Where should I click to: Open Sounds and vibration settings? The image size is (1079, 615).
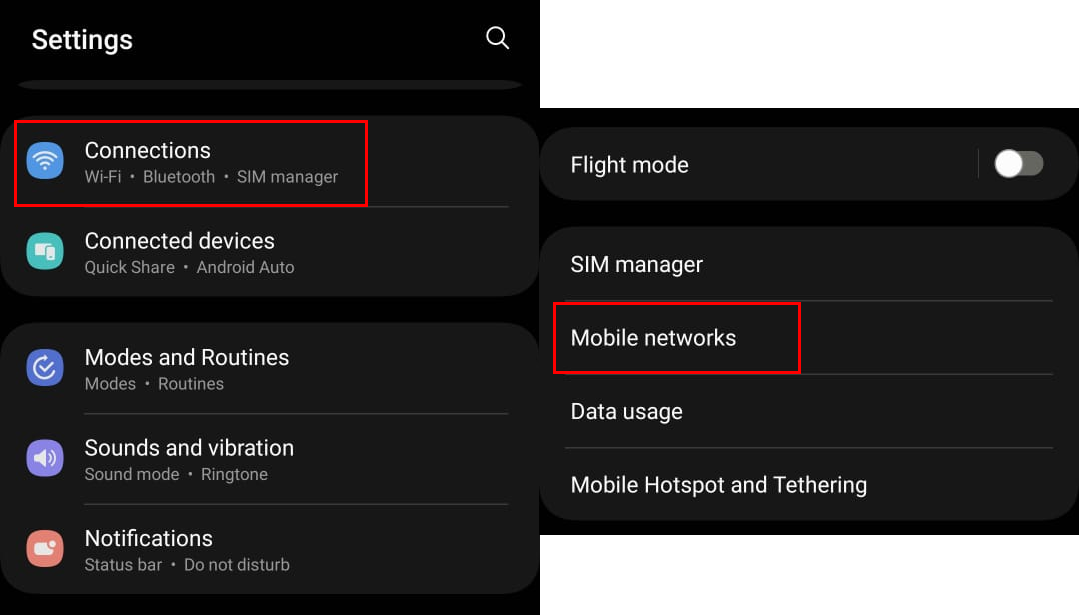coord(189,448)
